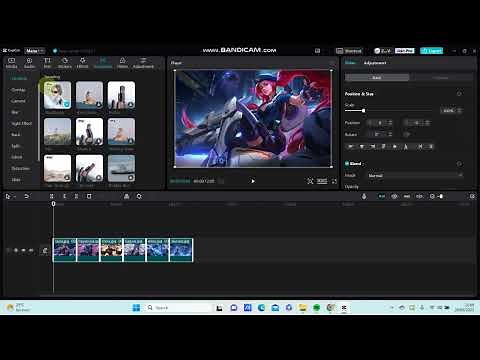Click the Position X value field
This screenshot has height=360, width=480.
[x=379, y=123]
